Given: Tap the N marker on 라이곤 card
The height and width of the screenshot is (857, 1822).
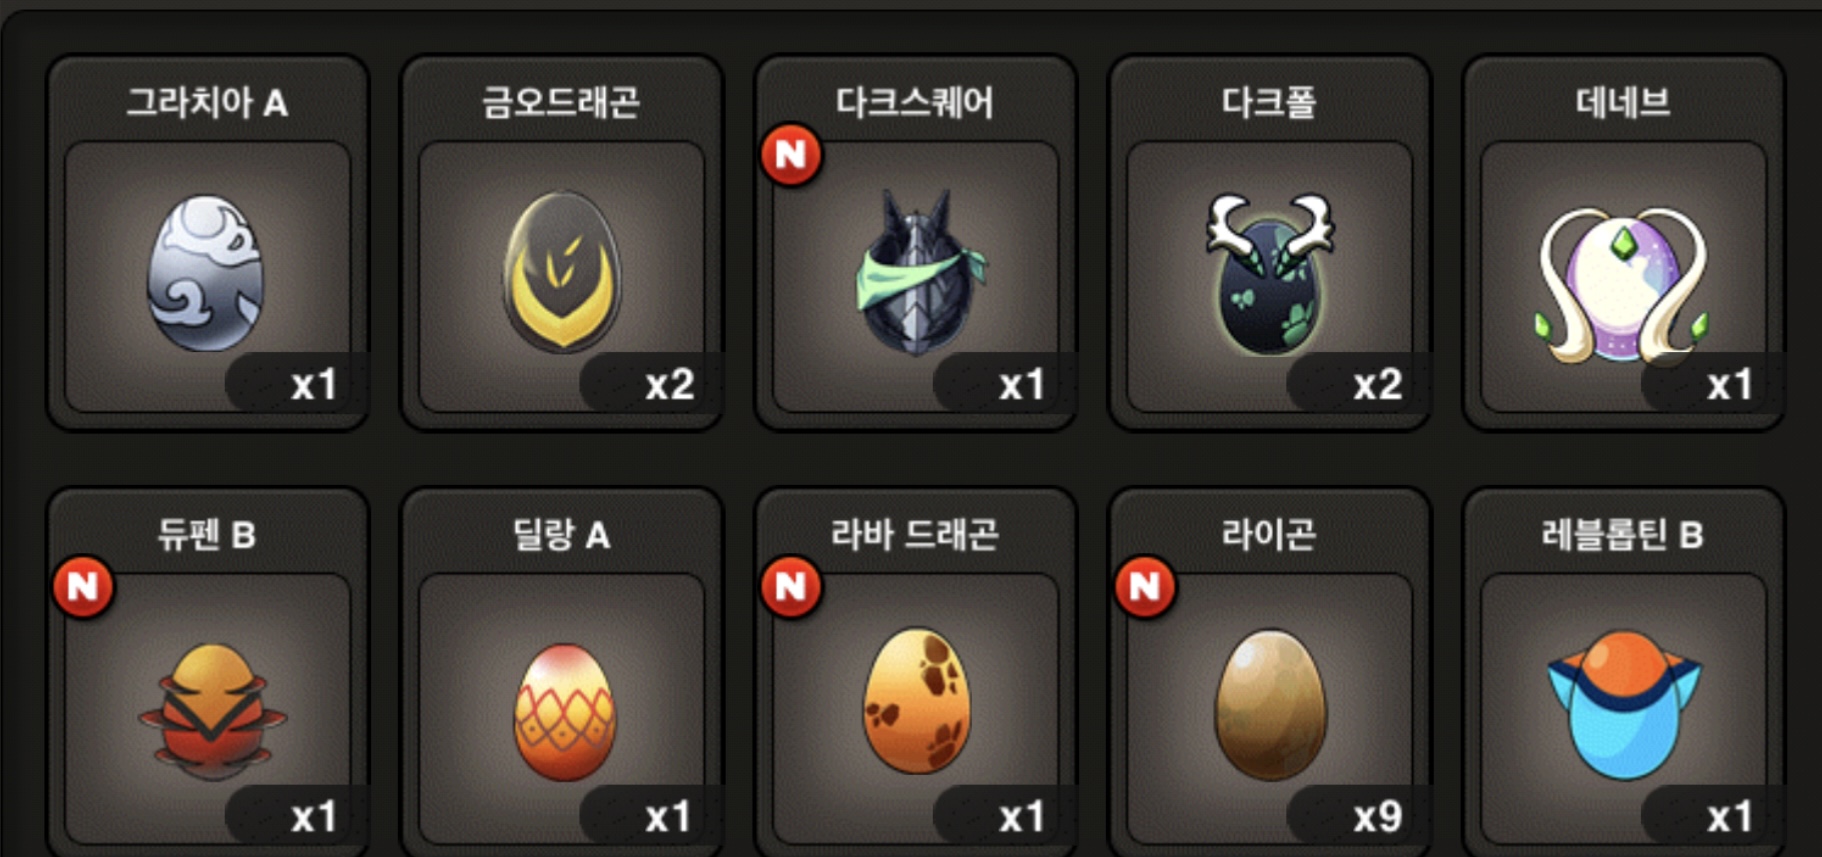Looking at the screenshot, I should (x=1145, y=587).
